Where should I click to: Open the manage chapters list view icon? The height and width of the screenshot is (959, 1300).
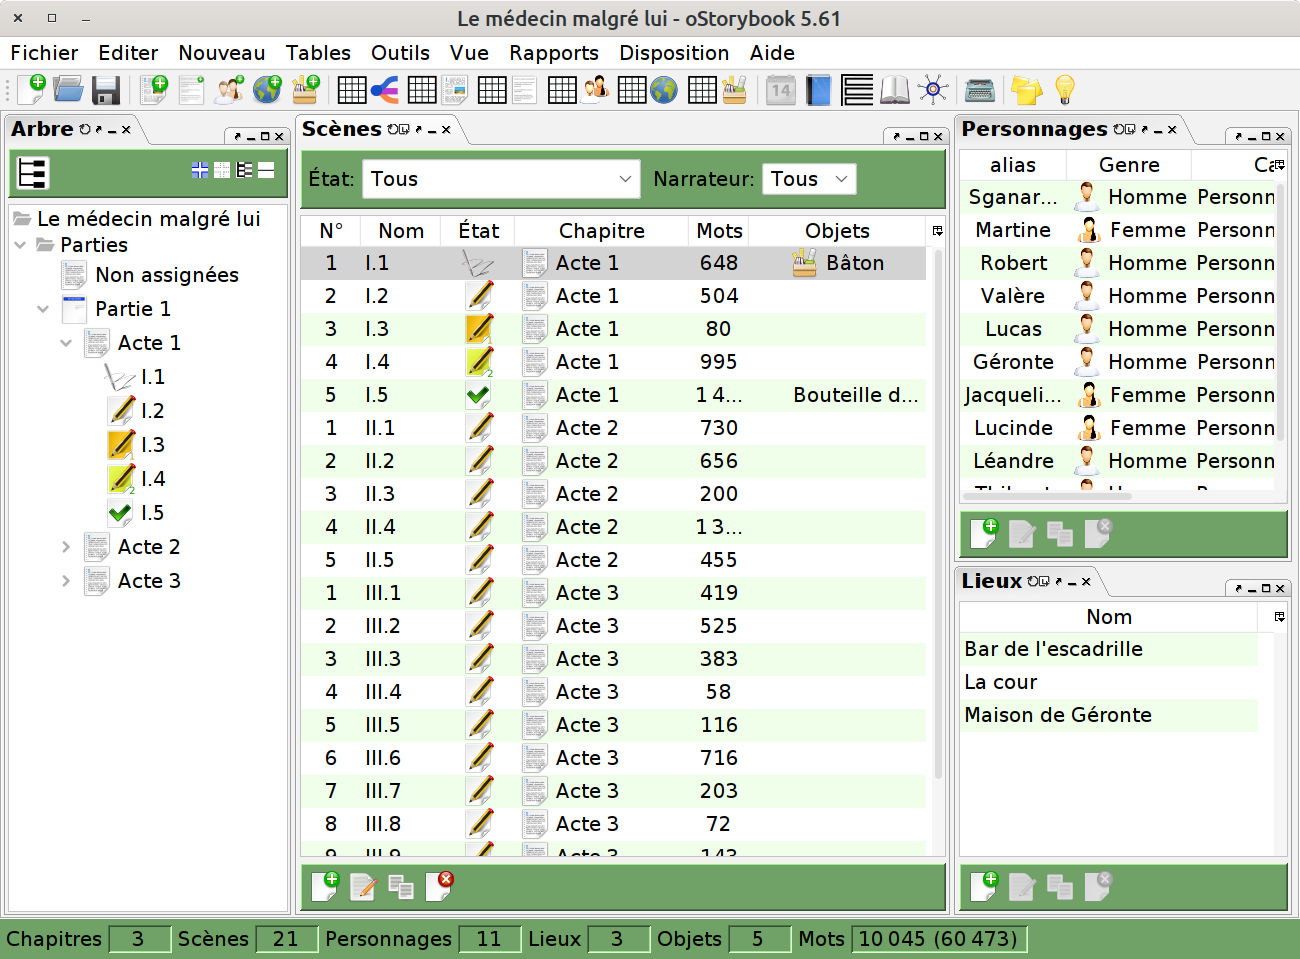point(857,90)
